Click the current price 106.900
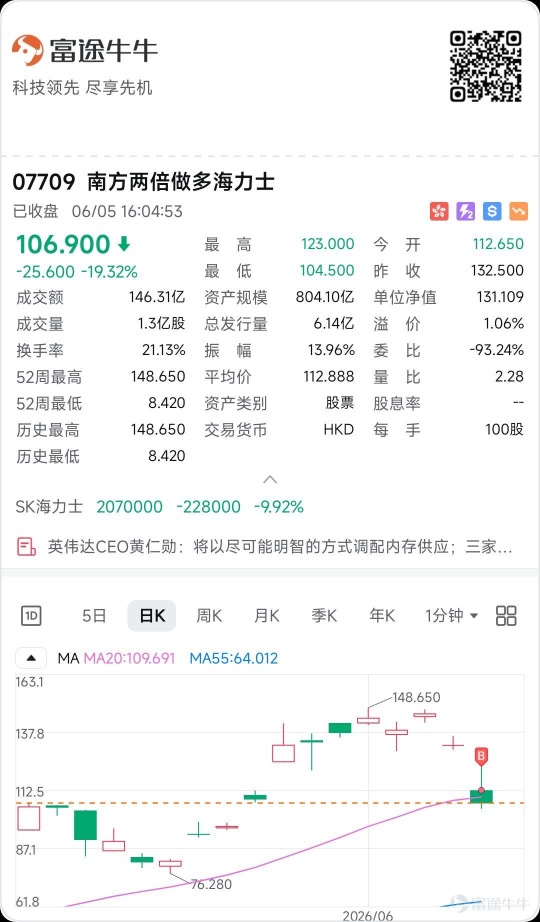This screenshot has height=922, width=540. [63, 244]
